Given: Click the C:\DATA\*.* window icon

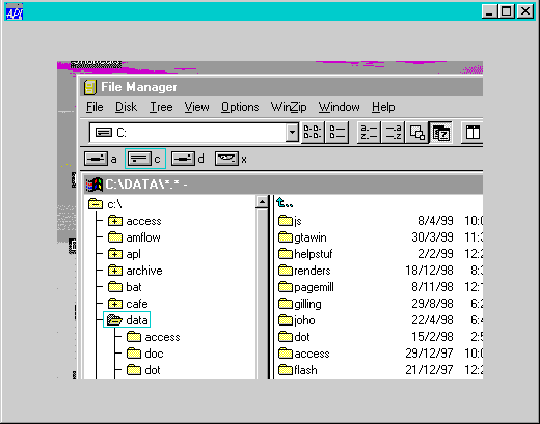Looking at the screenshot, I should pos(94,185).
